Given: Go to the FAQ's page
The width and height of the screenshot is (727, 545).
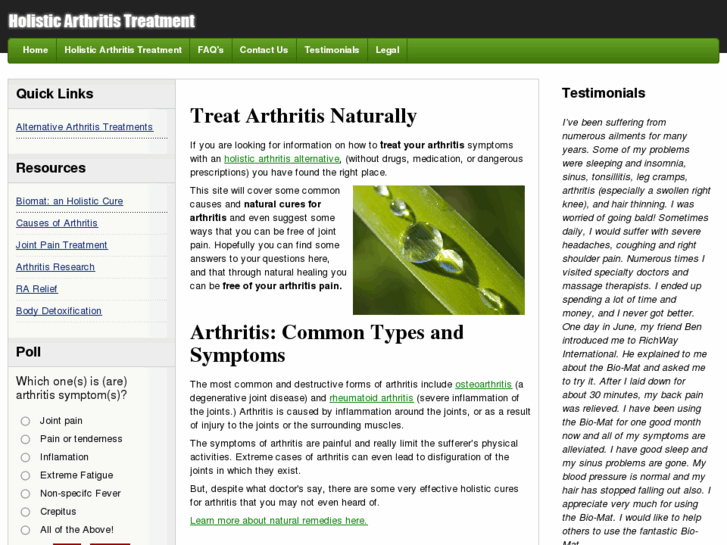Looking at the screenshot, I should (210, 50).
